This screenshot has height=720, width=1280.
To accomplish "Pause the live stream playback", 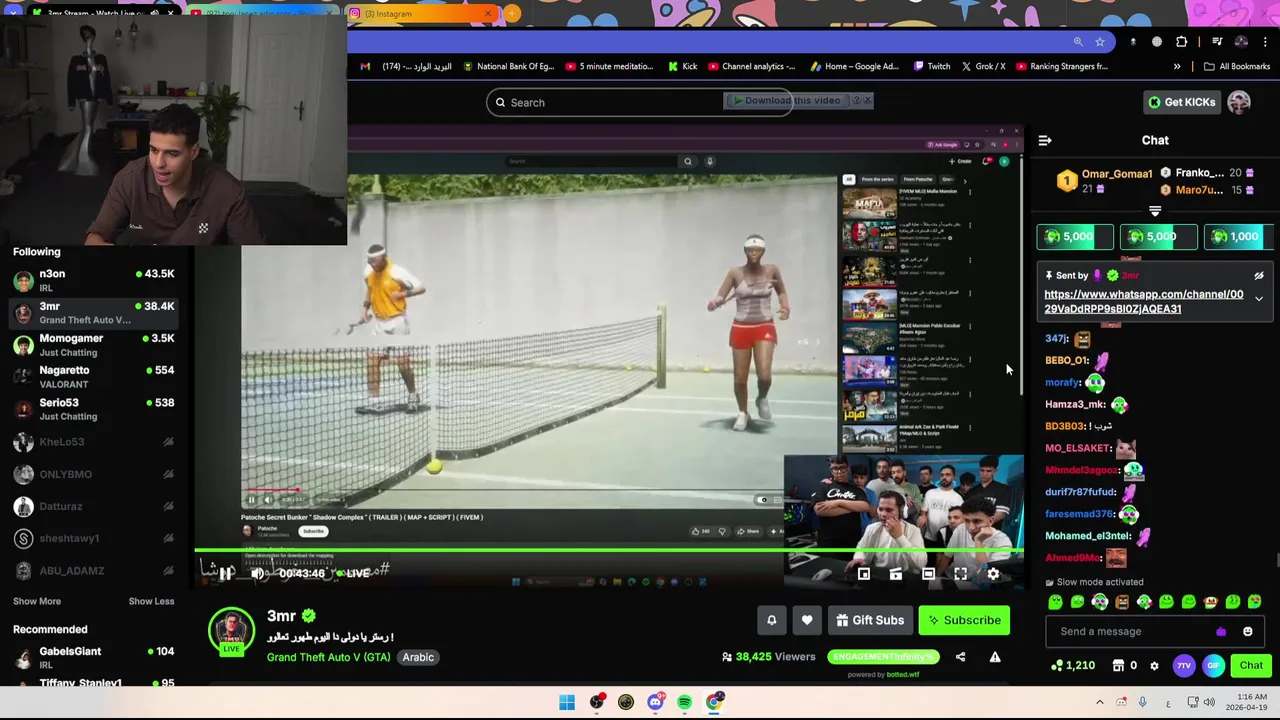I will point(226,573).
